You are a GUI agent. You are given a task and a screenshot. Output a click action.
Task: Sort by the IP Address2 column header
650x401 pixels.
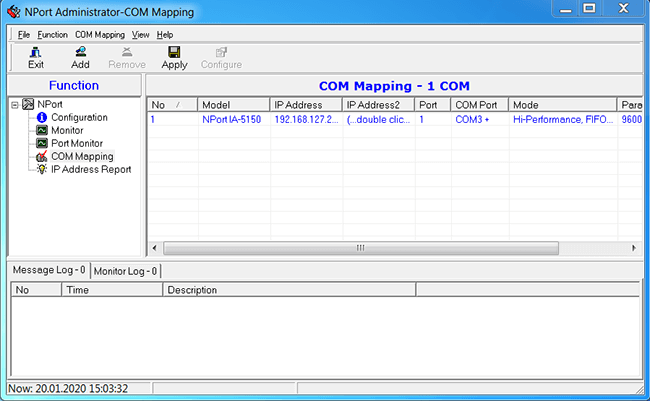click(378, 105)
